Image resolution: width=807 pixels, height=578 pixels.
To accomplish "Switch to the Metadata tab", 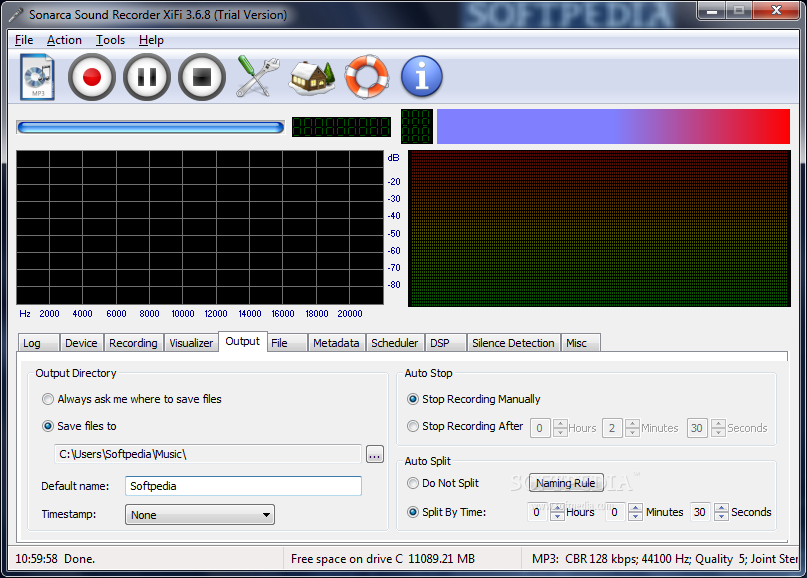I will [336, 343].
